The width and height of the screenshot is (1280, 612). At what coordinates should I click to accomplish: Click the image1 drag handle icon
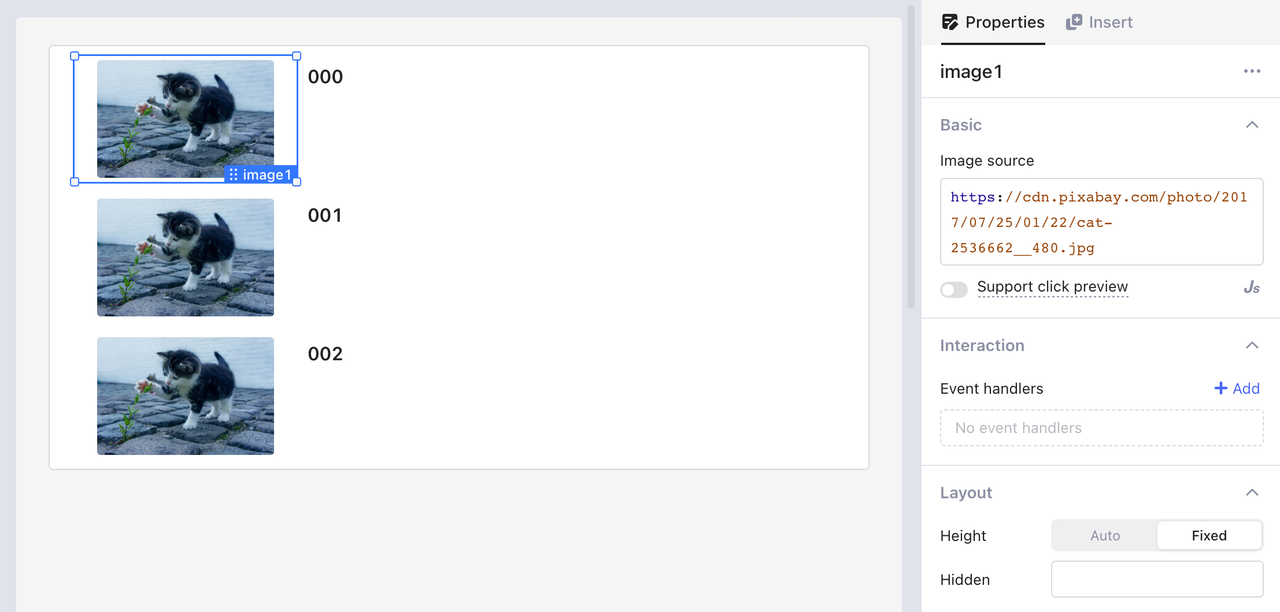(233, 175)
